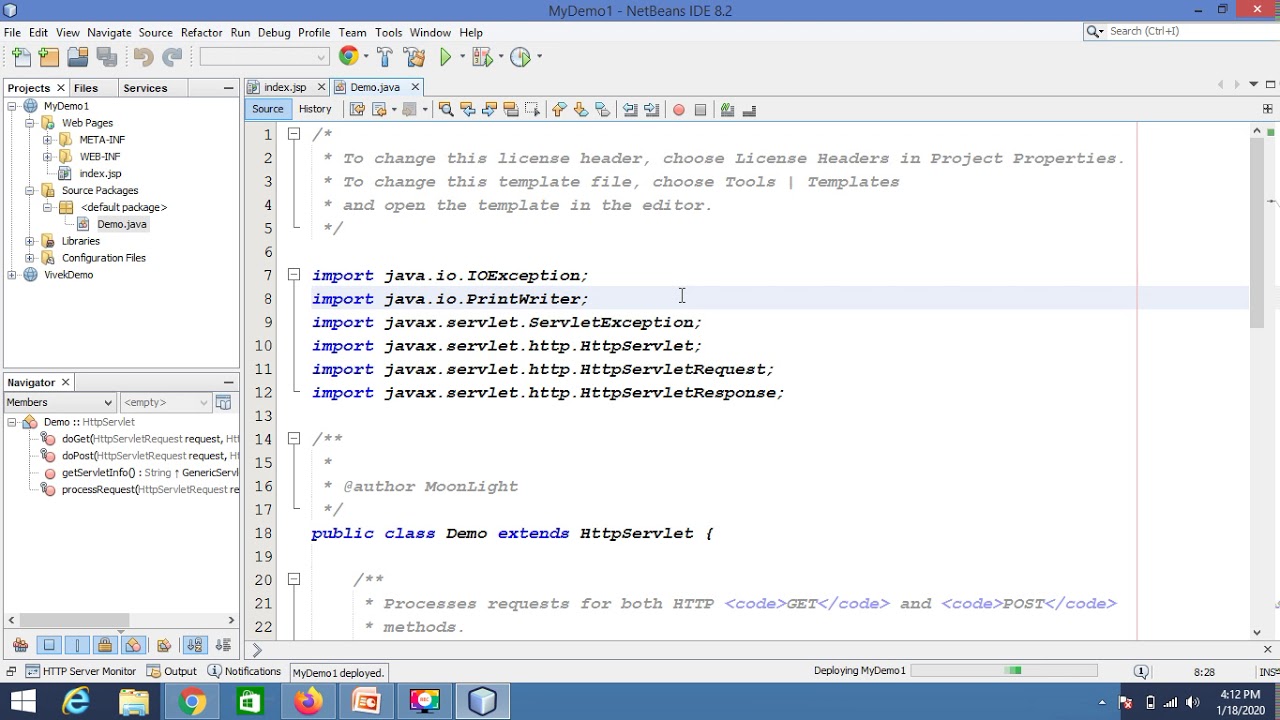
Task: Click the Source view button
Action: (x=267, y=109)
